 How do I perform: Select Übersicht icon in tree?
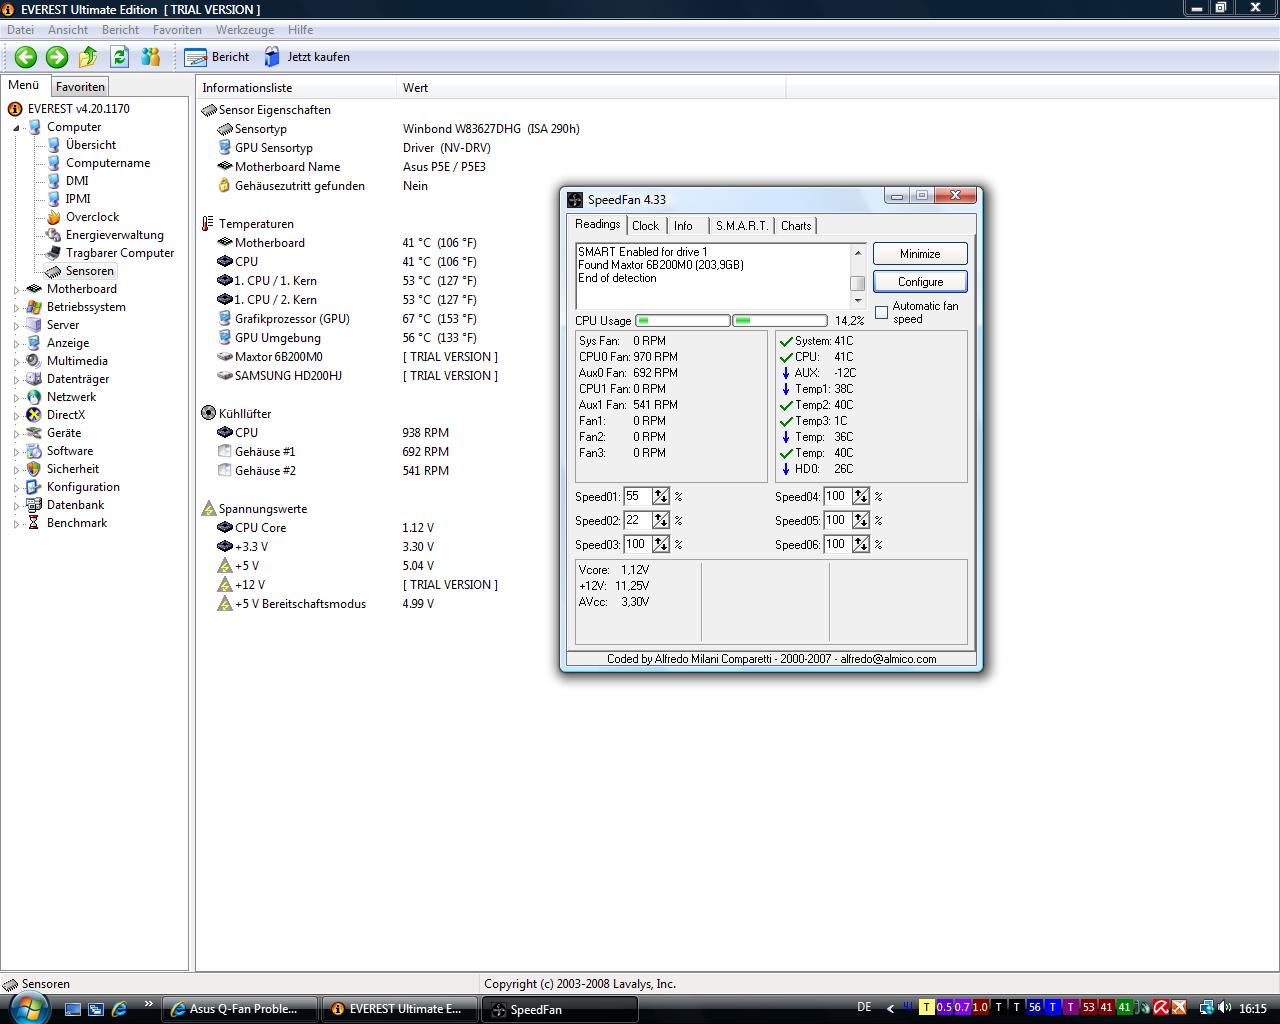(54, 145)
